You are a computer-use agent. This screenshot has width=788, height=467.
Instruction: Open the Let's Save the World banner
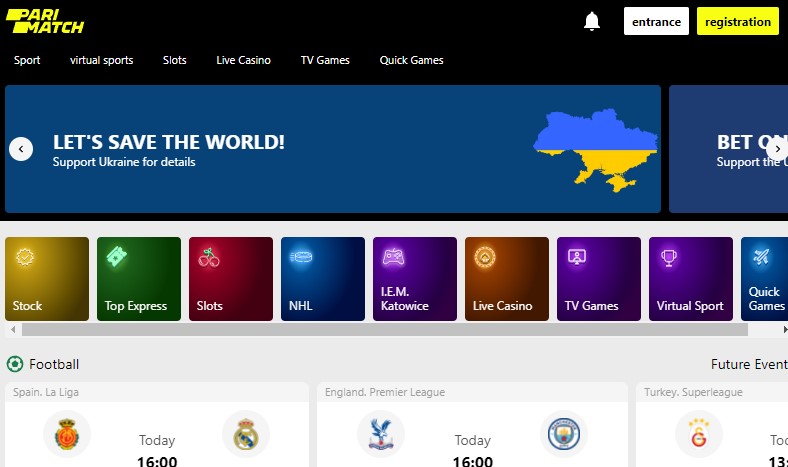(333, 149)
